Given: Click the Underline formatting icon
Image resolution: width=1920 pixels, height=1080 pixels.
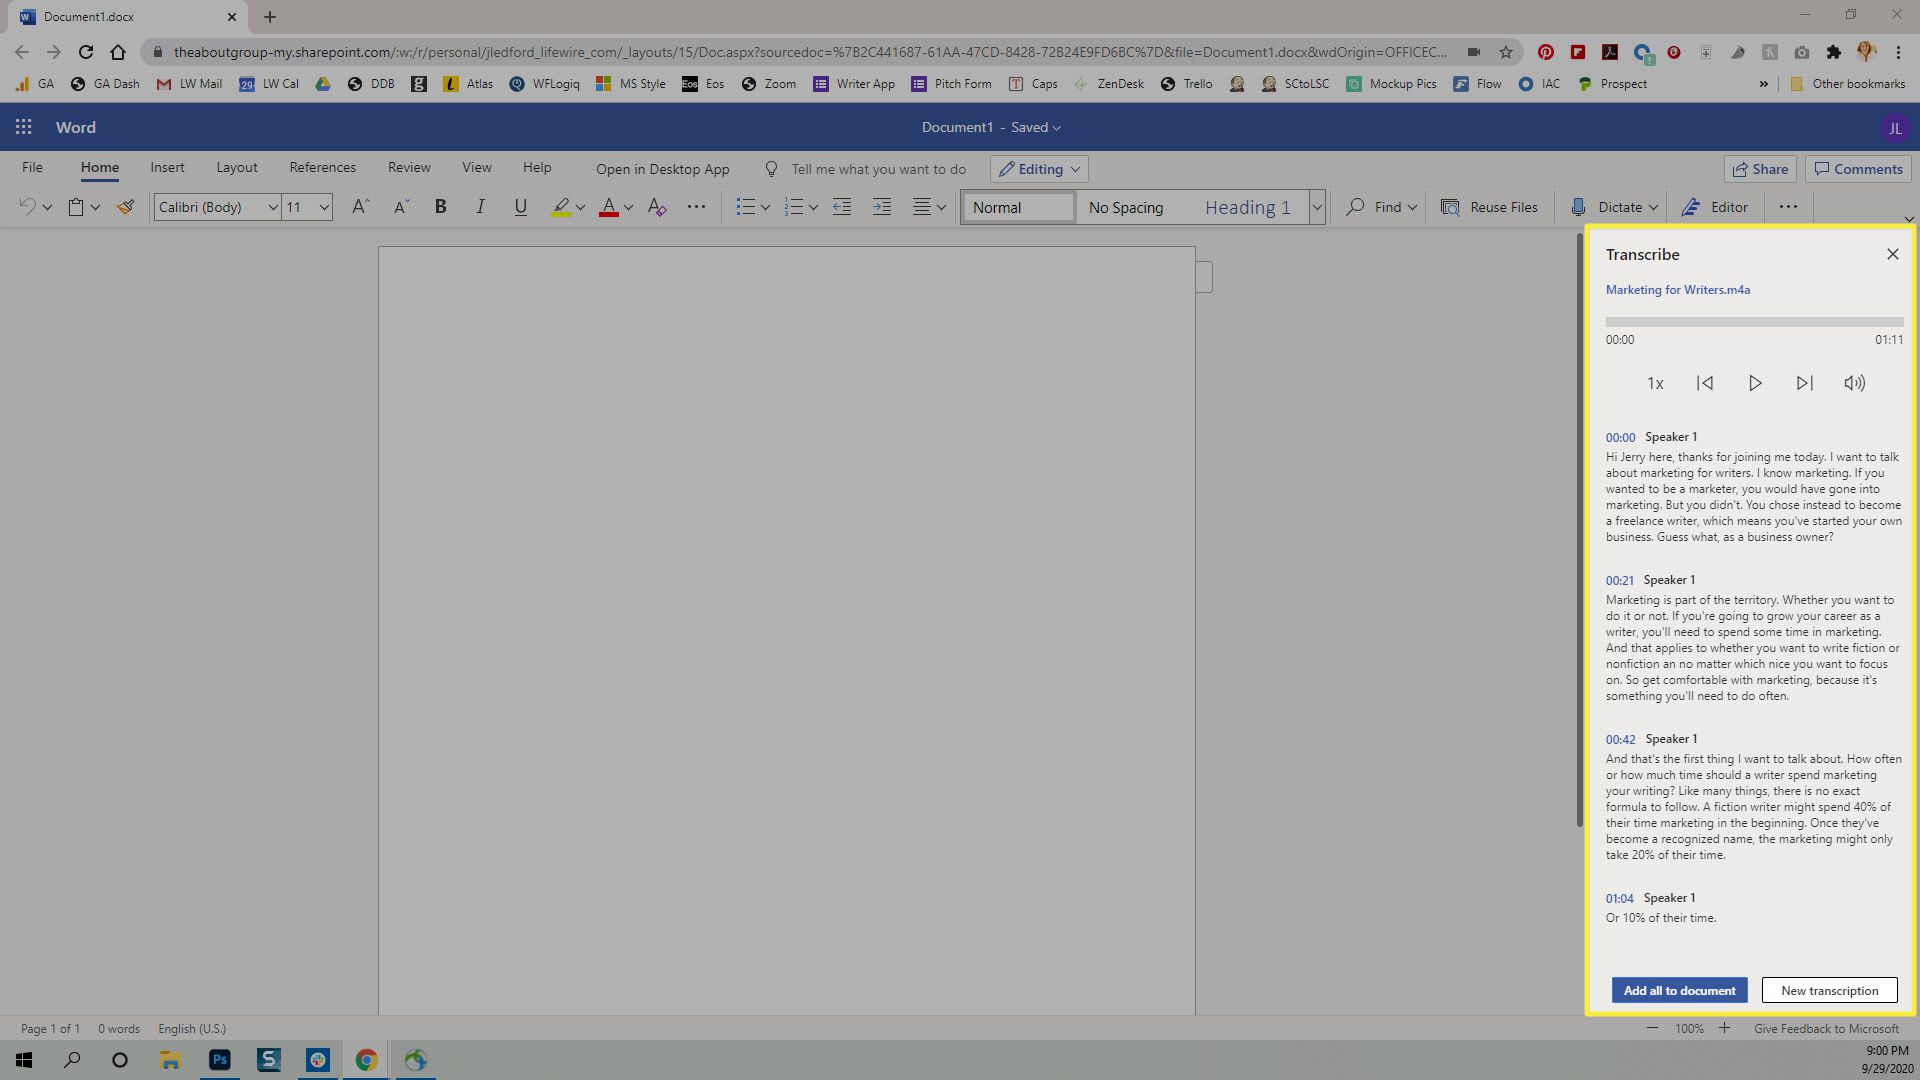Looking at the screenshot, I should click(520, 207).
